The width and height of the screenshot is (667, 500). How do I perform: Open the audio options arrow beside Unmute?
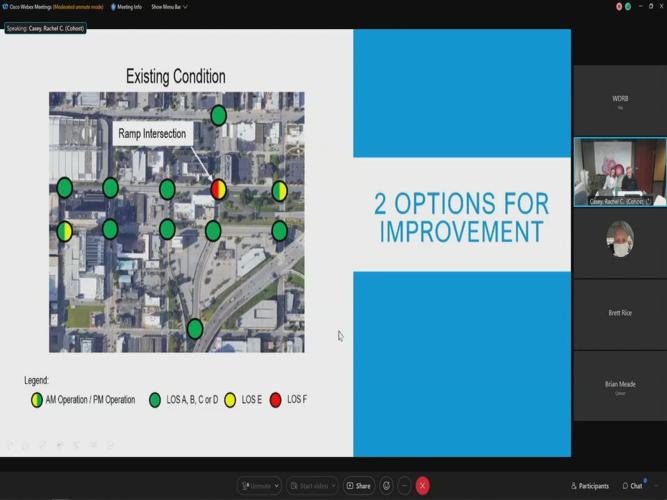click(x=276, y=486)
